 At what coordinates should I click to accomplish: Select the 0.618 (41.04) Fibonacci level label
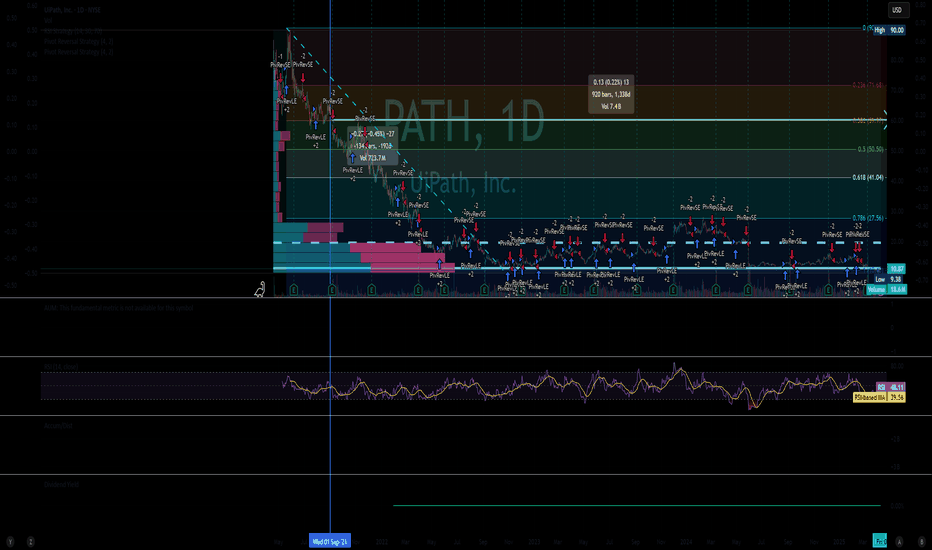coord(868,177)
